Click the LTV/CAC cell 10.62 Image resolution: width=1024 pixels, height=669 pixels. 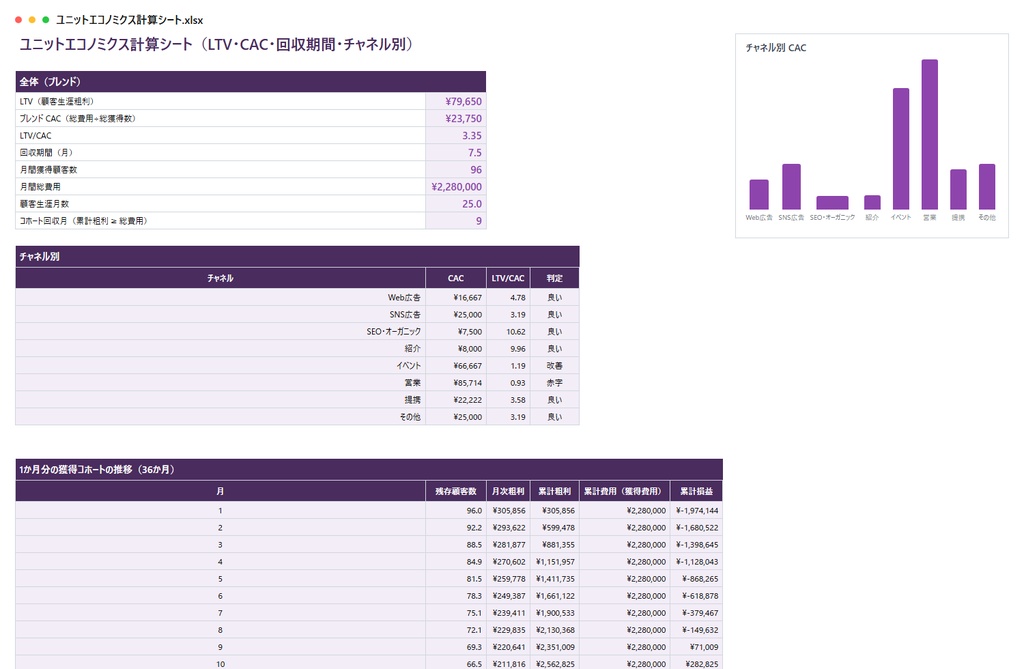point(508,331)
